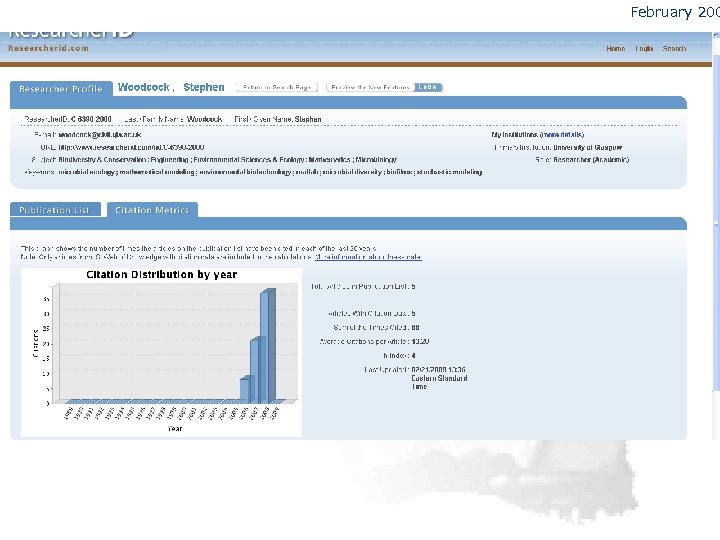Click the Citation Distribution by year title
The height and width of the screenshot is (540, 720).
coord(162,275)
